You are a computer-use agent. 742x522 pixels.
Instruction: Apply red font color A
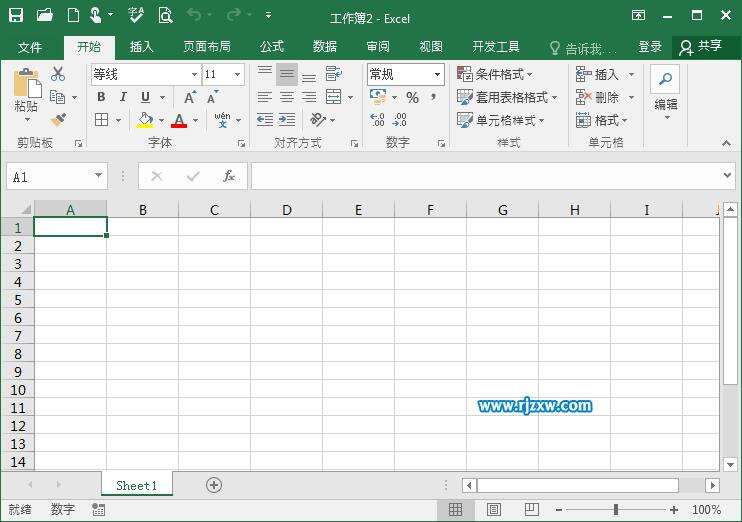[179, 120]
